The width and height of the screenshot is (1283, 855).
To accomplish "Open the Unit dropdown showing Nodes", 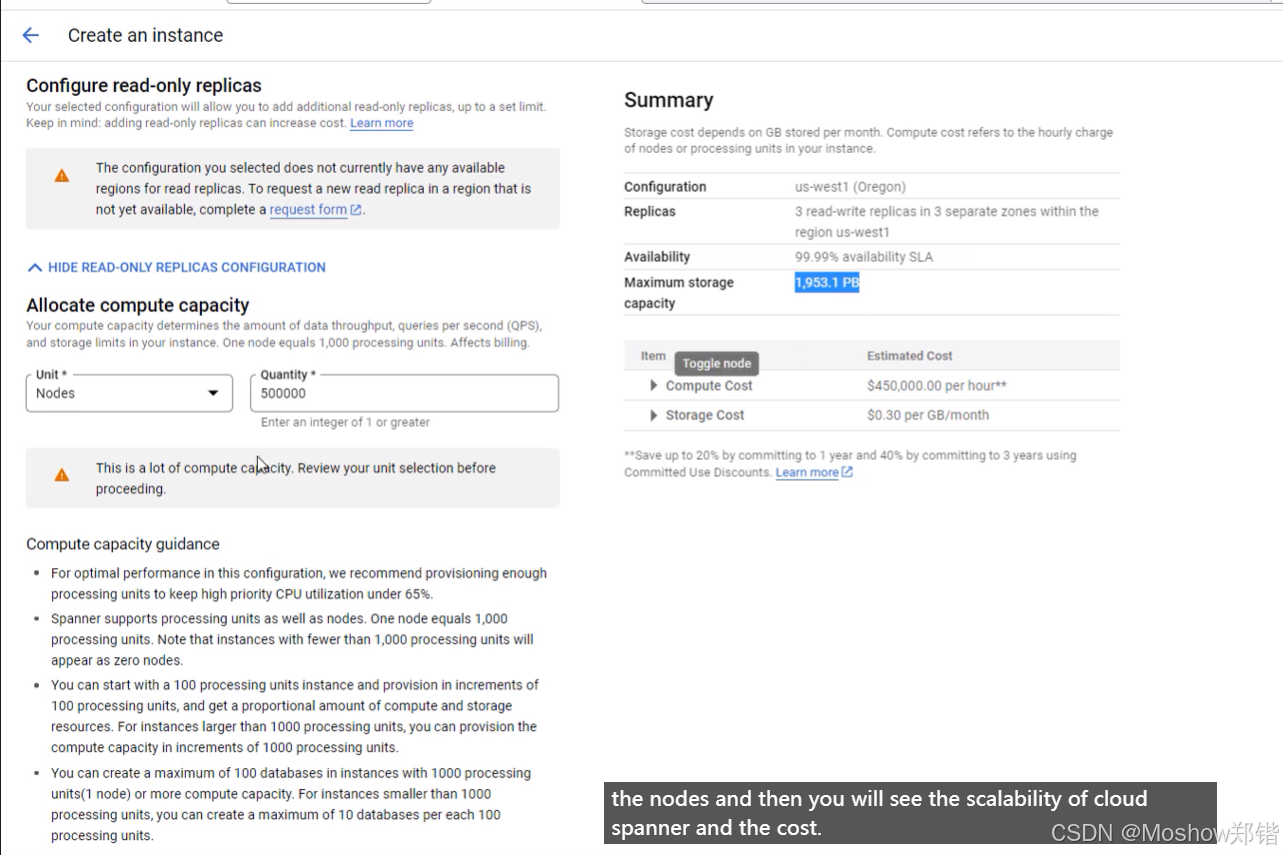I will [x=129, y=393].
